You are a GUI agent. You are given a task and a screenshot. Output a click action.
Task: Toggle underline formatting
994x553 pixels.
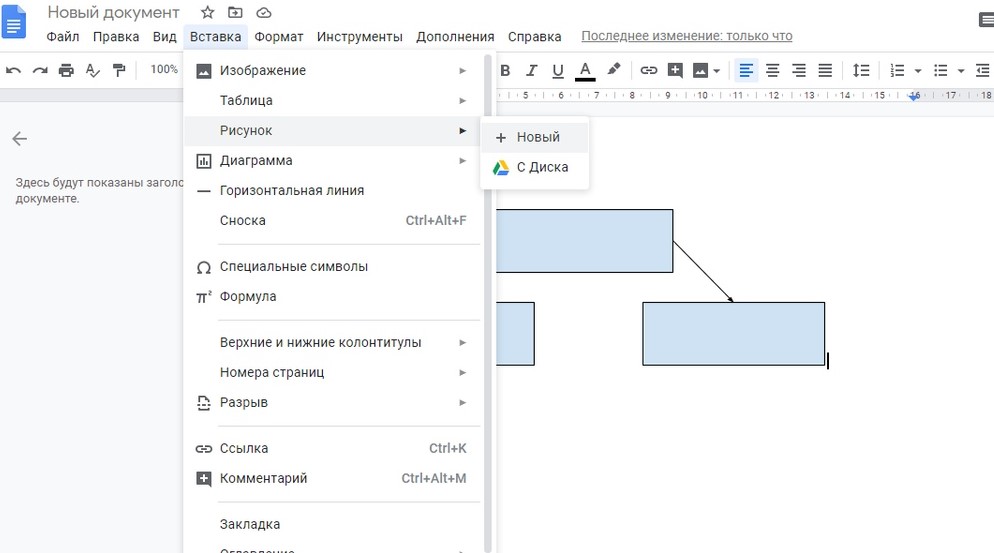tap(558, 70)
